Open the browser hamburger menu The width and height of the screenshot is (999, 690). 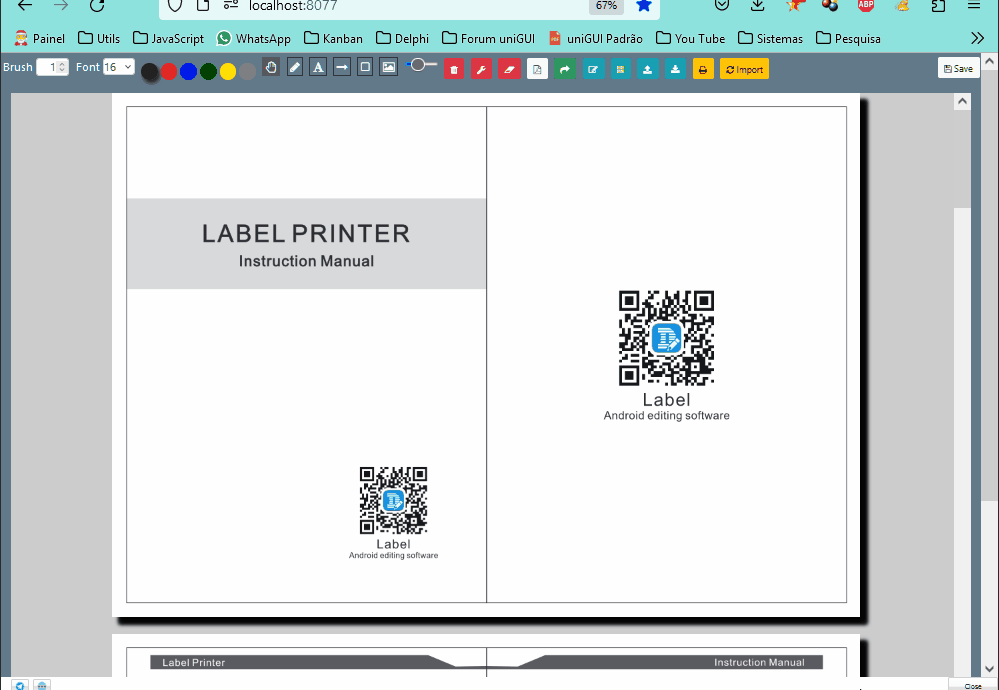(x=974, y=6)
